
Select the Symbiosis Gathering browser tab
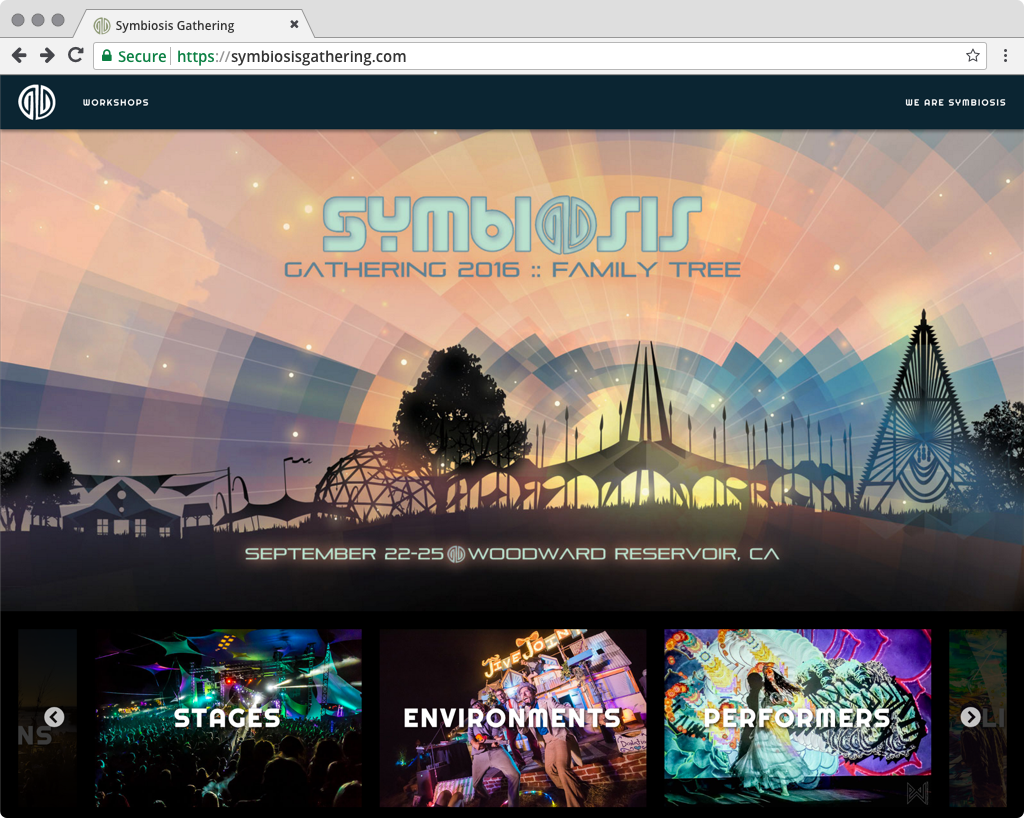coord(194,25)
